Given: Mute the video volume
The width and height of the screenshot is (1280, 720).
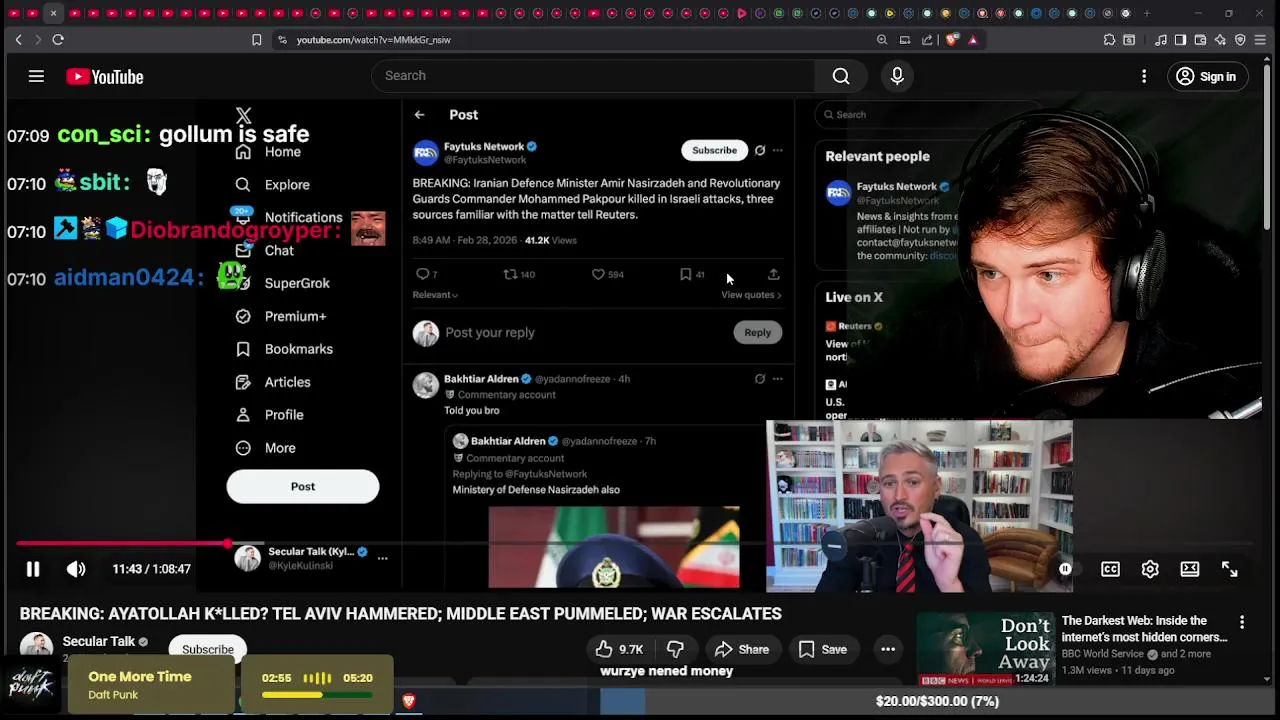Looking at the screenshot, I should coord(76,569).
